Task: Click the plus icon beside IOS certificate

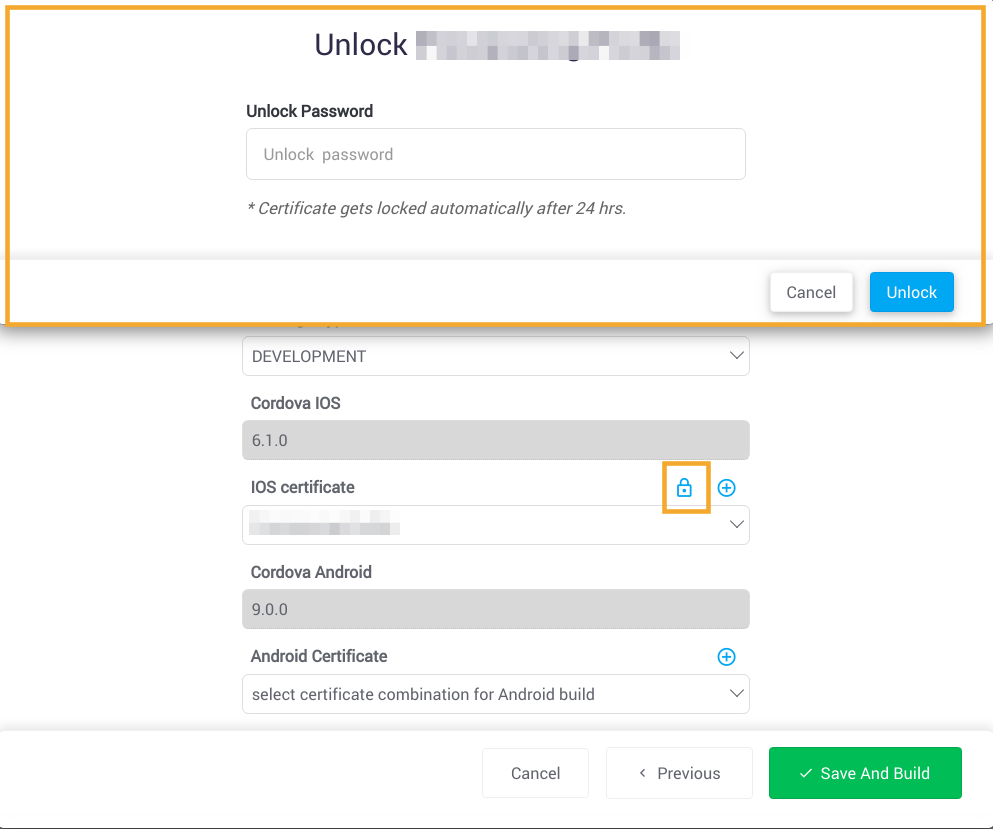Action: tap(726, 488)
